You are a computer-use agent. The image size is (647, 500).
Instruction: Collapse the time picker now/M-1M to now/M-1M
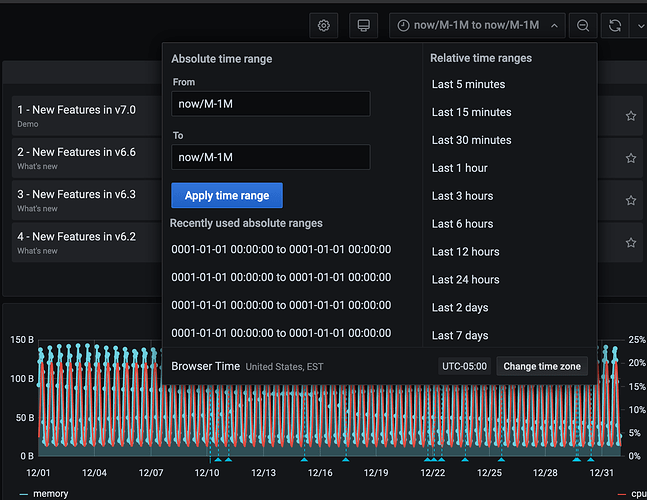click(x=477, y=26)
